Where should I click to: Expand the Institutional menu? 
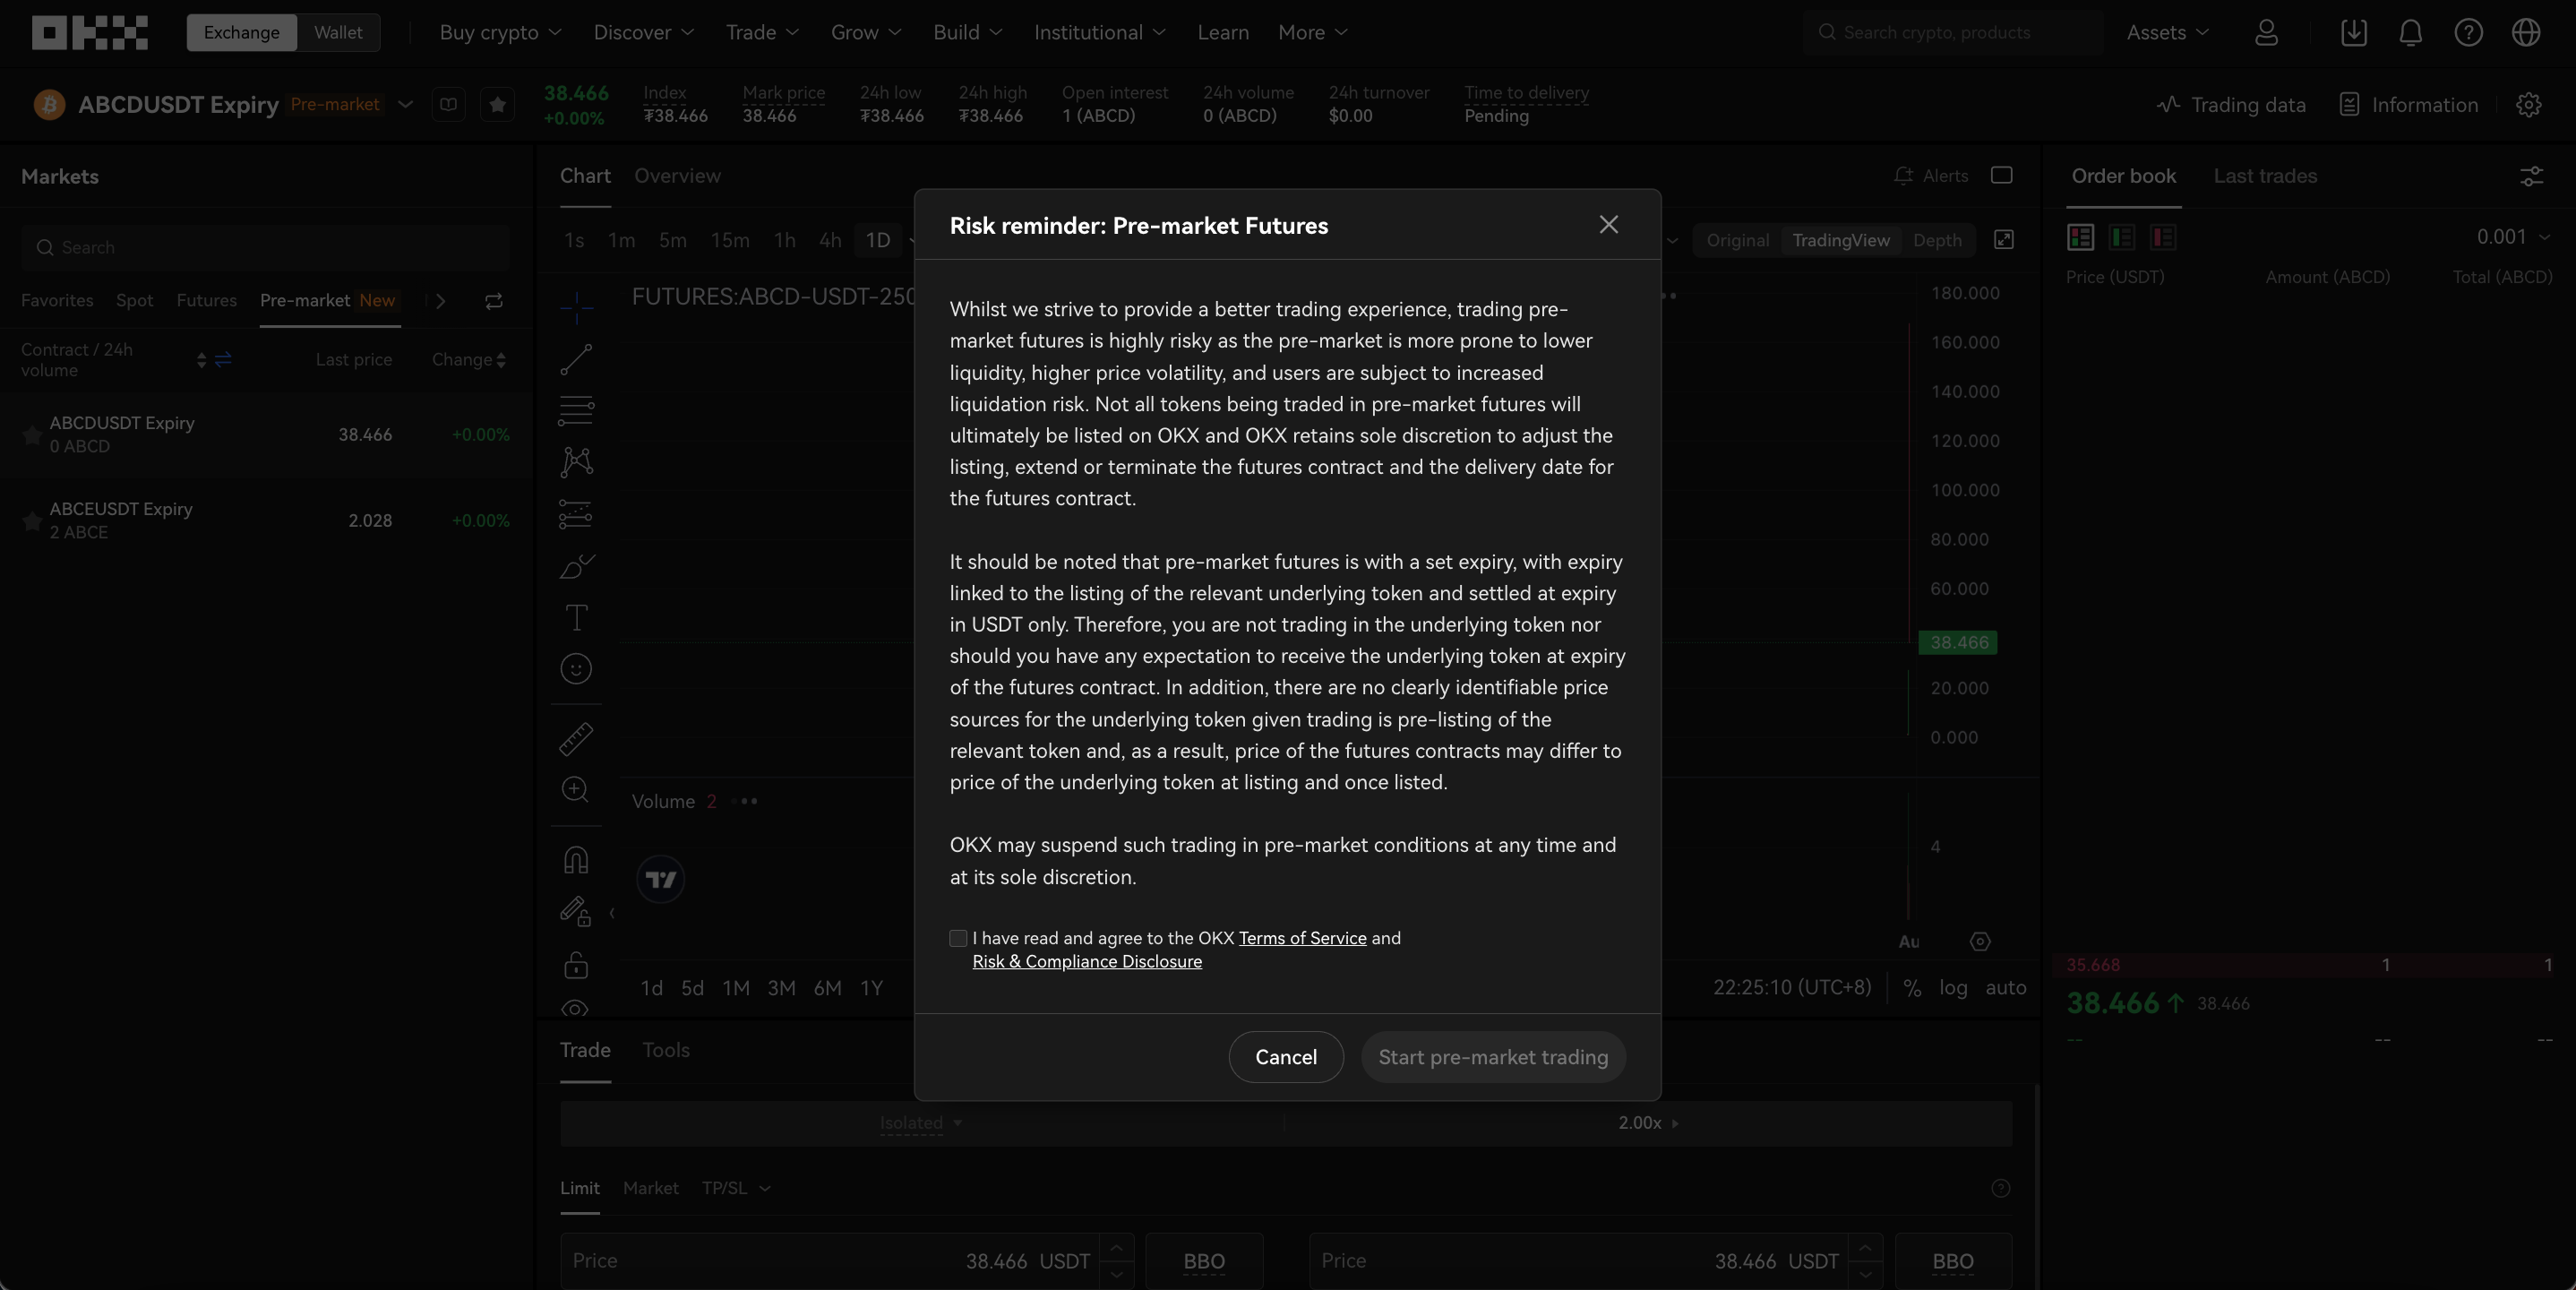(1100, 32)
